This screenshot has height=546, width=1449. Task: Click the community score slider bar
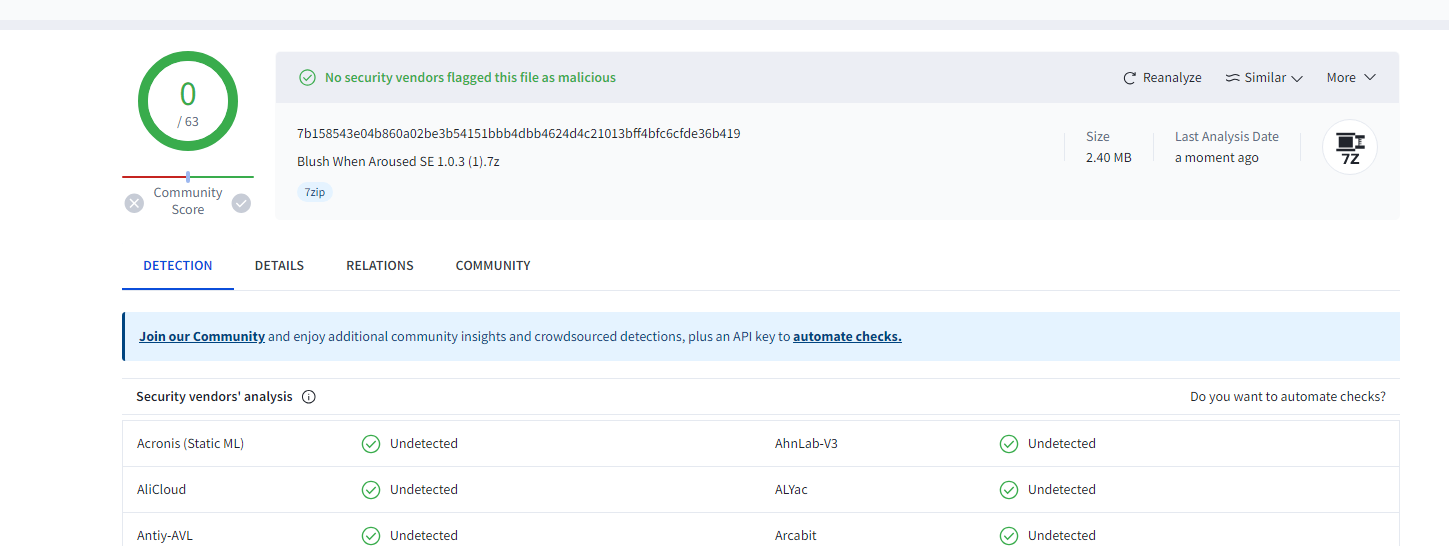point(188,177)
